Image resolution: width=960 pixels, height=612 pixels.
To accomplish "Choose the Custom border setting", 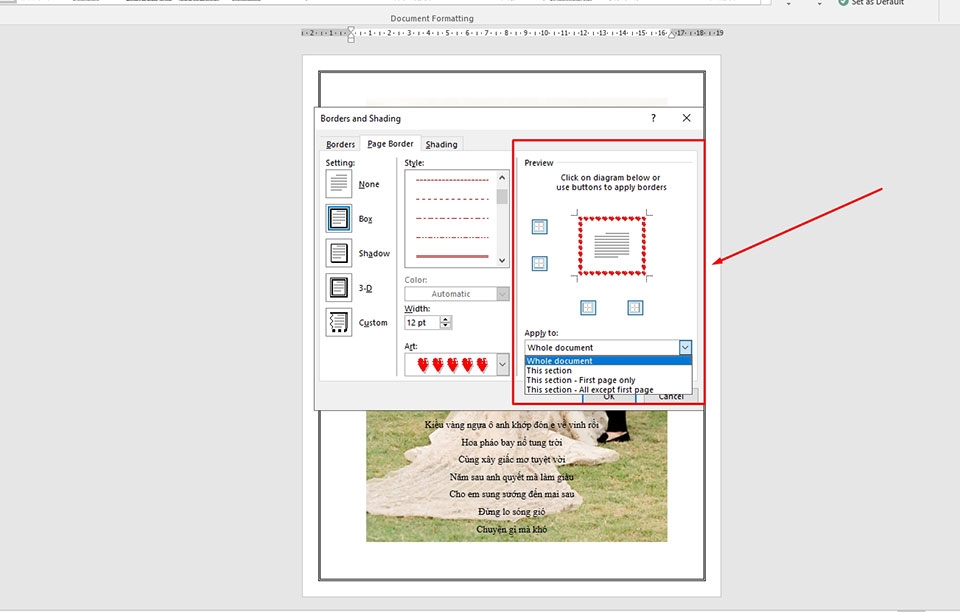I will click(x=337, y=322).
